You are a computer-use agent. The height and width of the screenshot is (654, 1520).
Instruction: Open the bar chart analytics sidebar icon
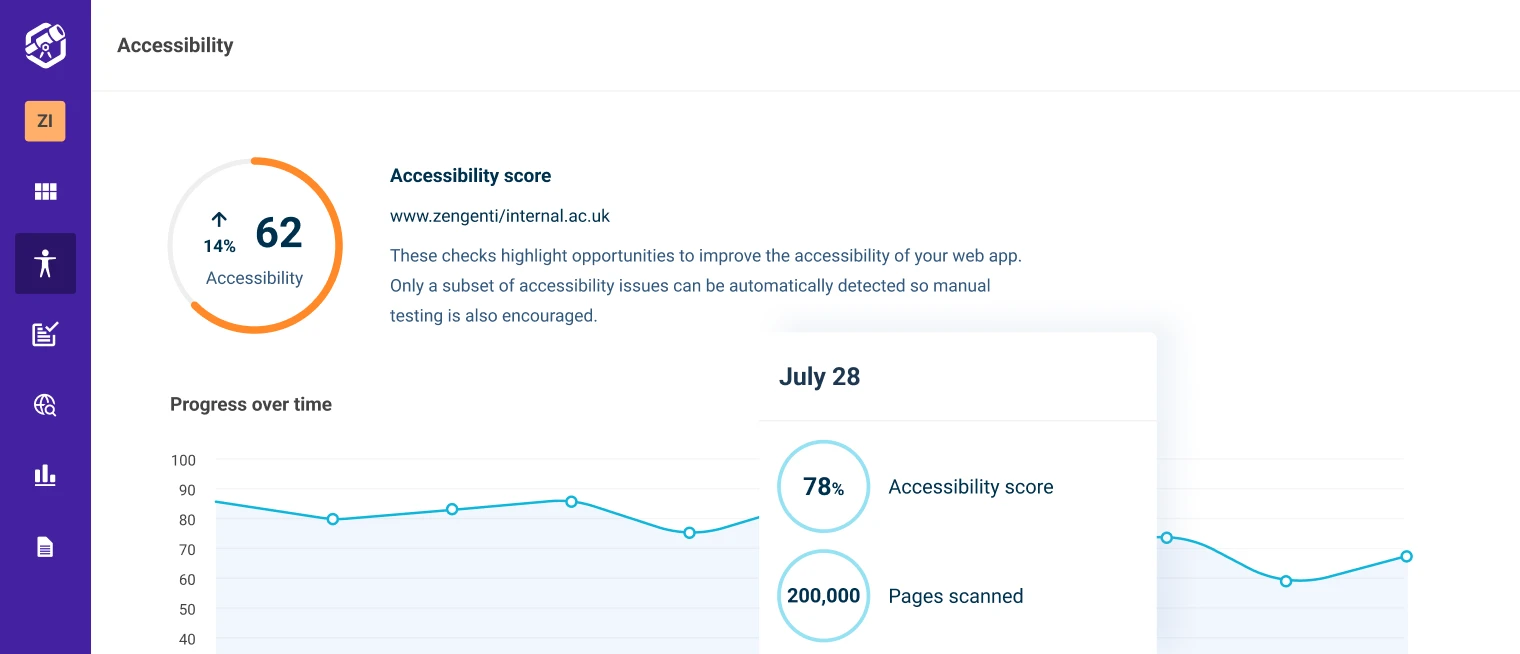(x=45, y=475)
